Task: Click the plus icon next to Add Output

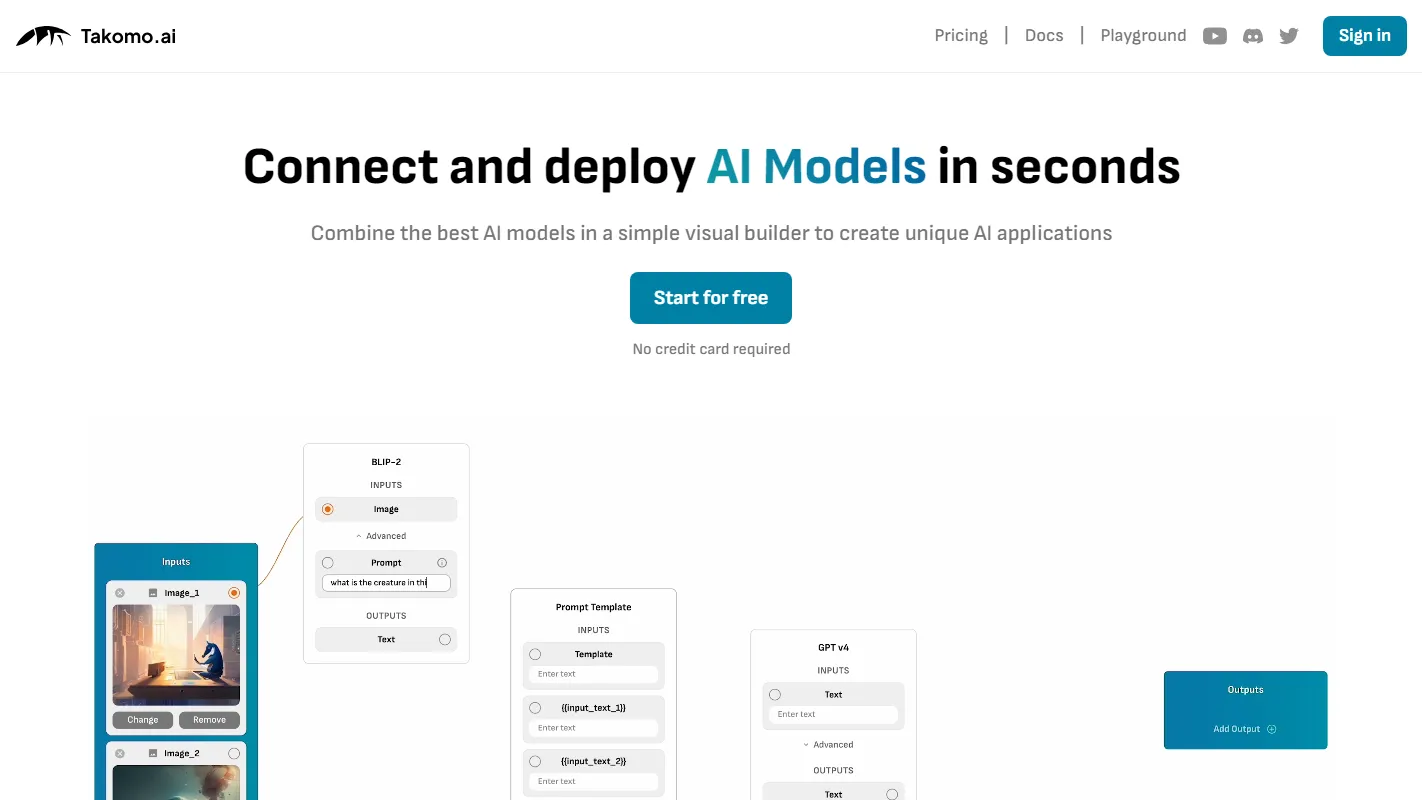Action: tap(1271, 728)
